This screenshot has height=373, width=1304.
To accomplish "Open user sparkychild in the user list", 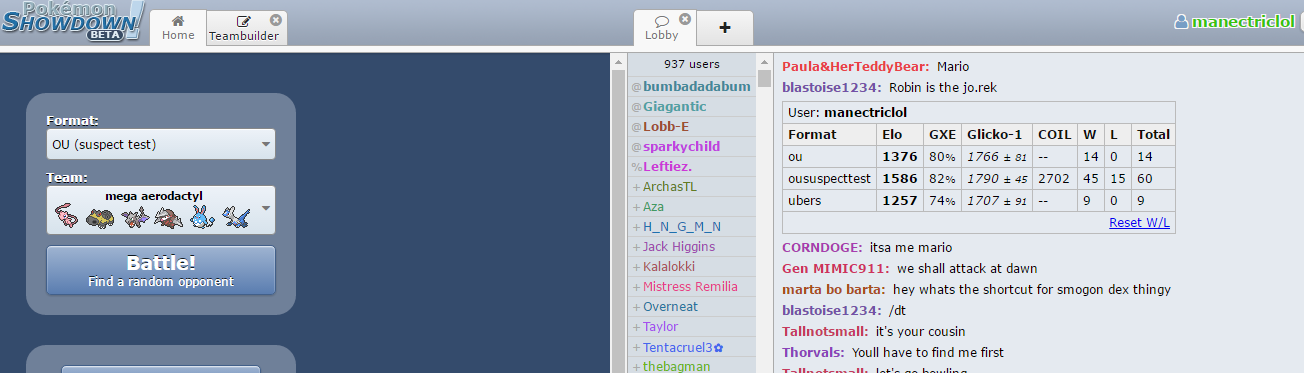I will pyautogui.click(x=692, y=147).
